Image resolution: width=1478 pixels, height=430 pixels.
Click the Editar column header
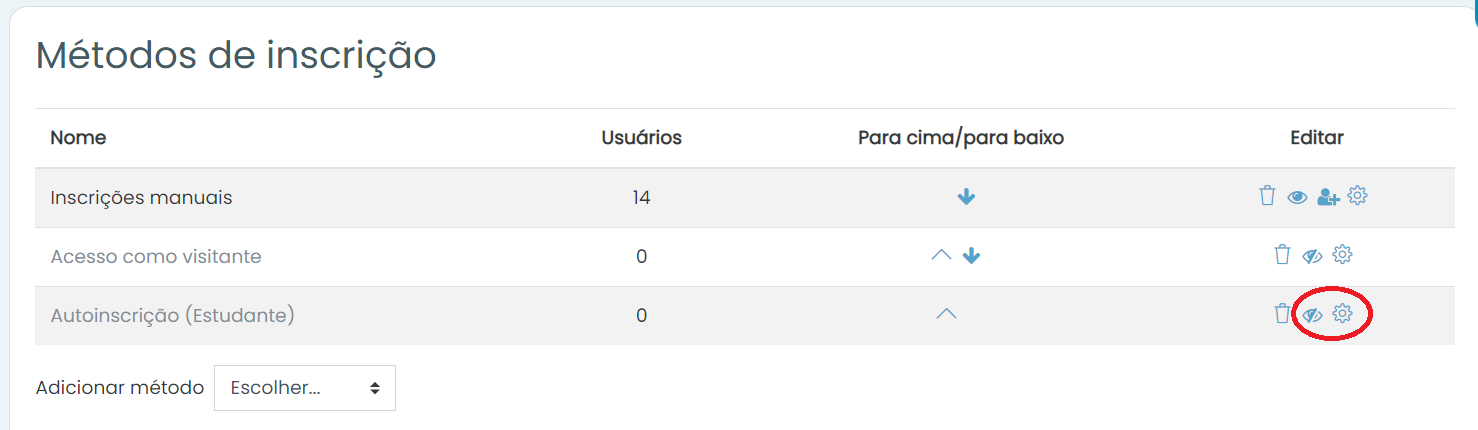[1317, 138]
